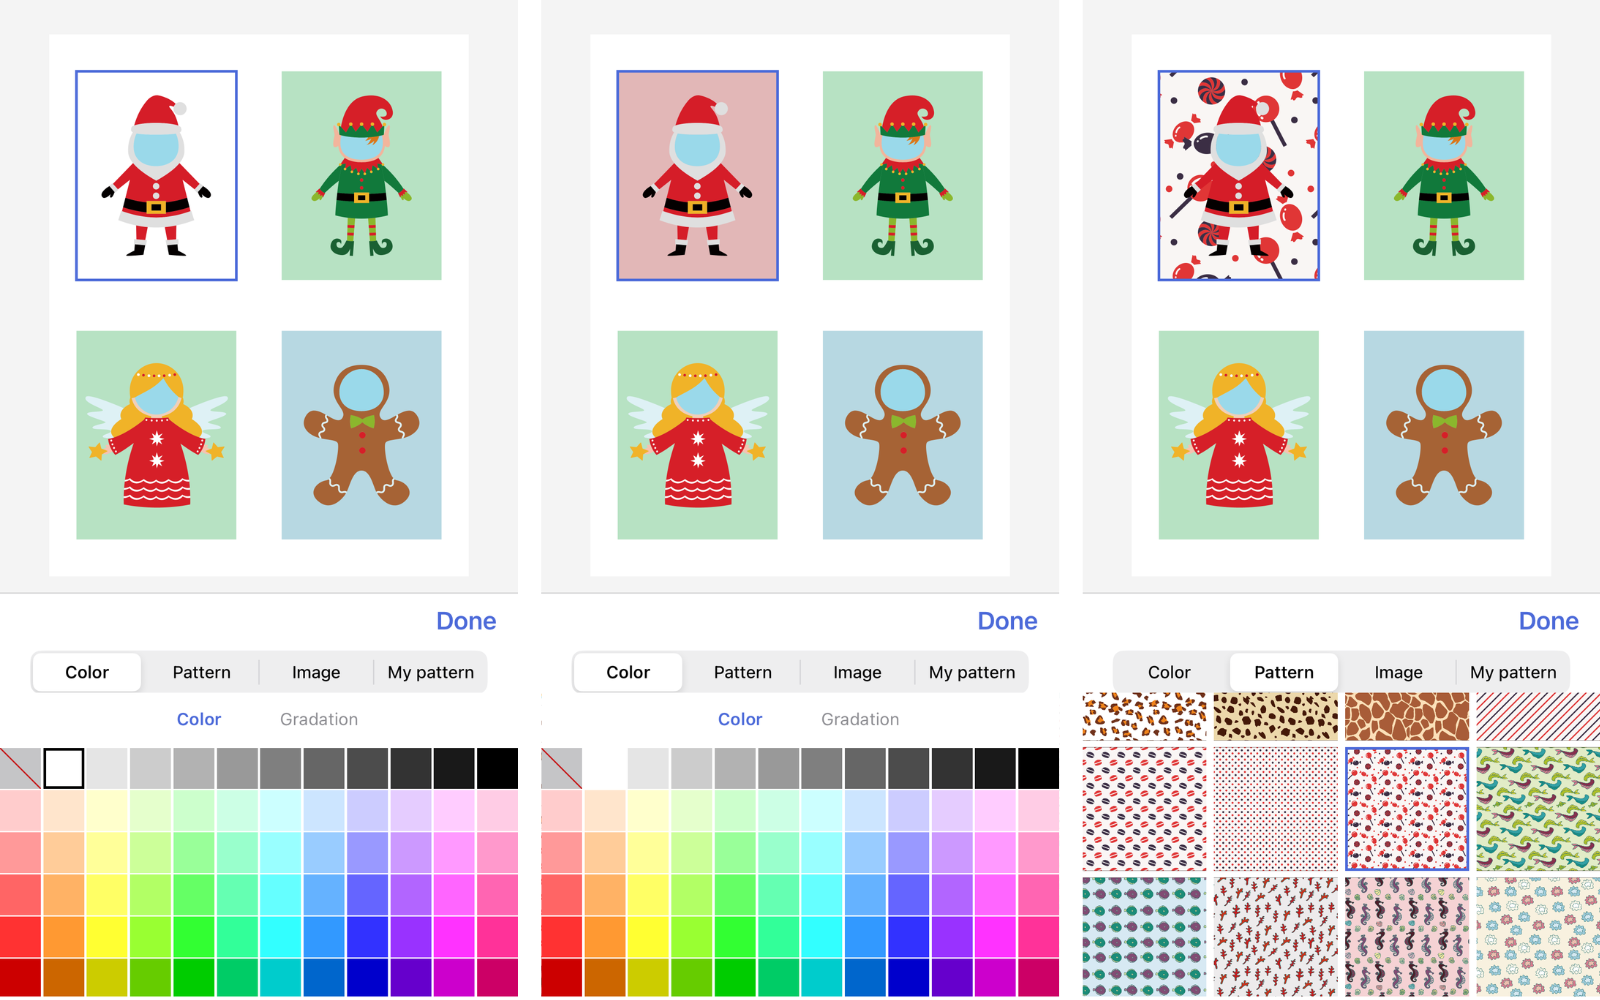Pick the Christmas ornament pattern swatch
The height and width of the screenshot is (1000, 1600).
point(1143,940)
